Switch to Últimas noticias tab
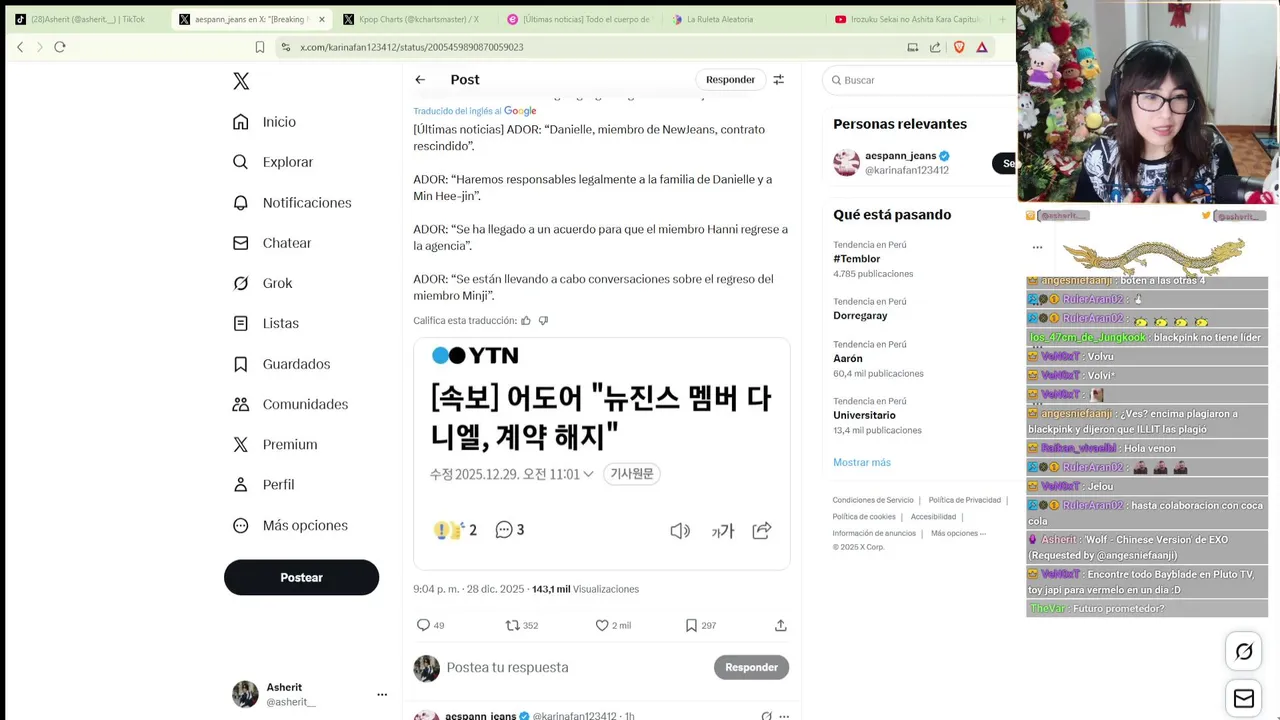Screen dimensions: 1280x720 [x=578, y=19]
